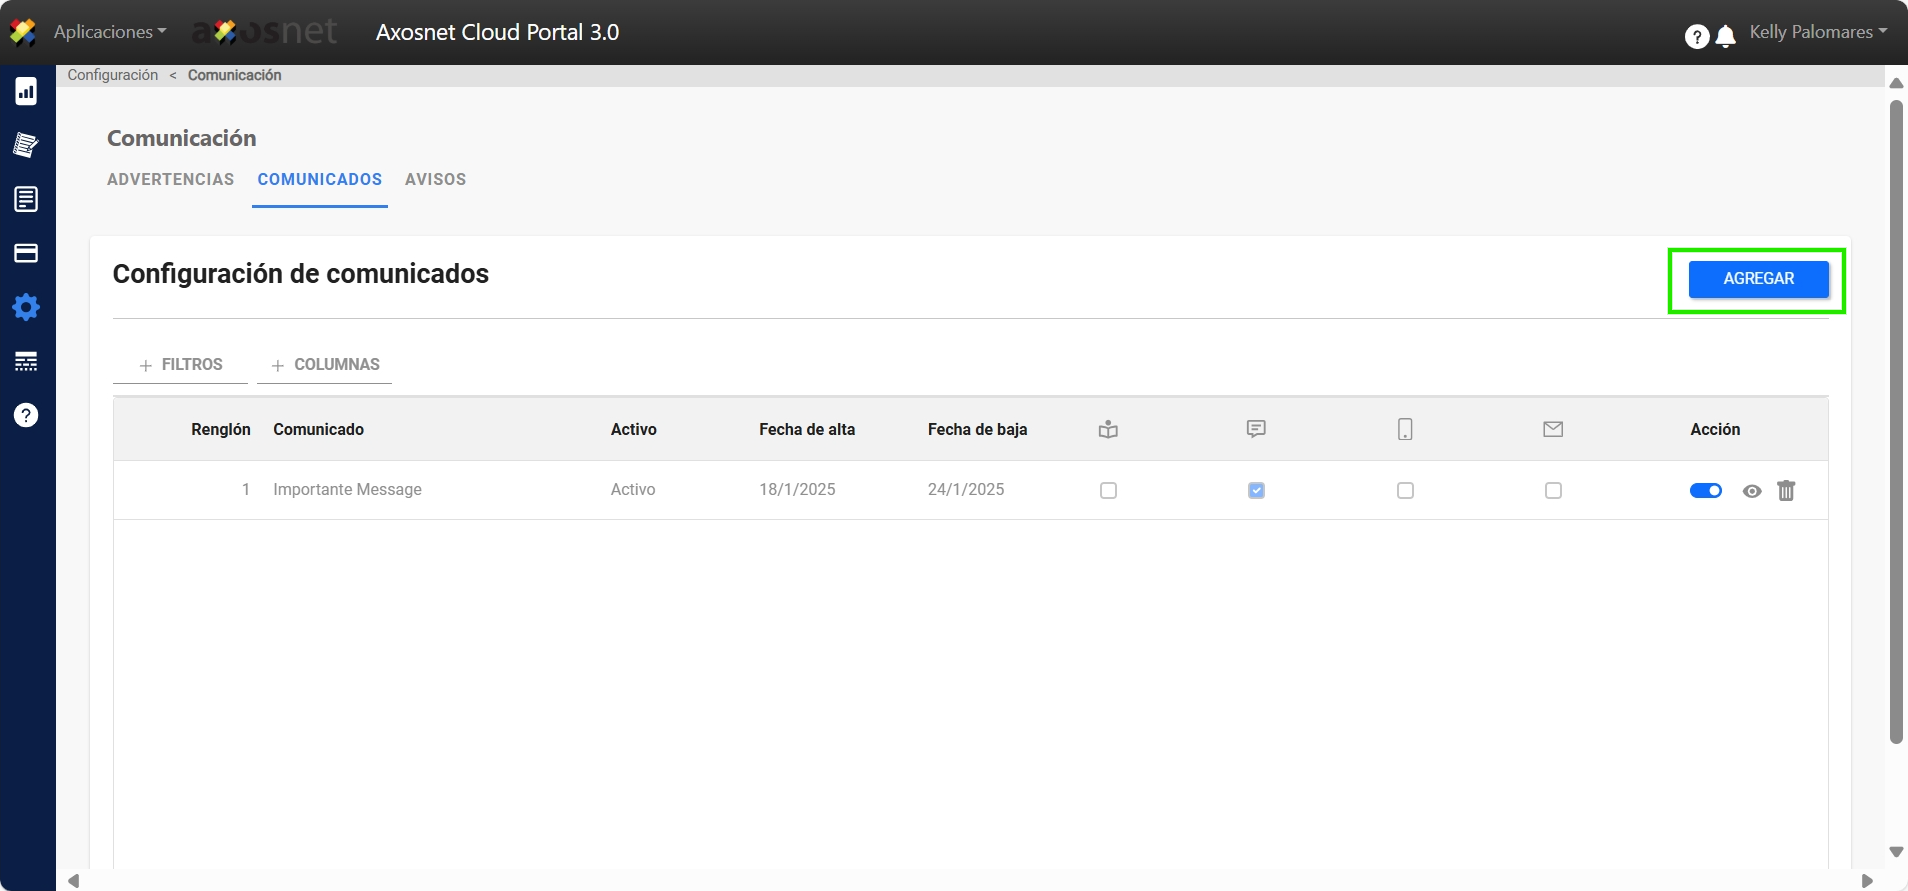Open the list report icon in sidebar
Image resolution: width=1908 pixels, height=891 pixels.
26,199
